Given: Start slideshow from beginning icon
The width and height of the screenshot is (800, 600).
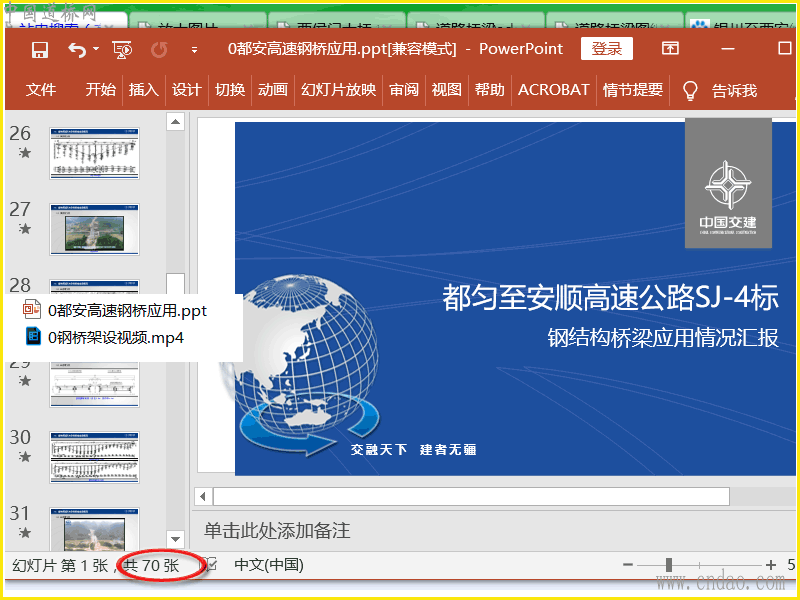Looking at the screenshot, I should click(x=122, y=50).
